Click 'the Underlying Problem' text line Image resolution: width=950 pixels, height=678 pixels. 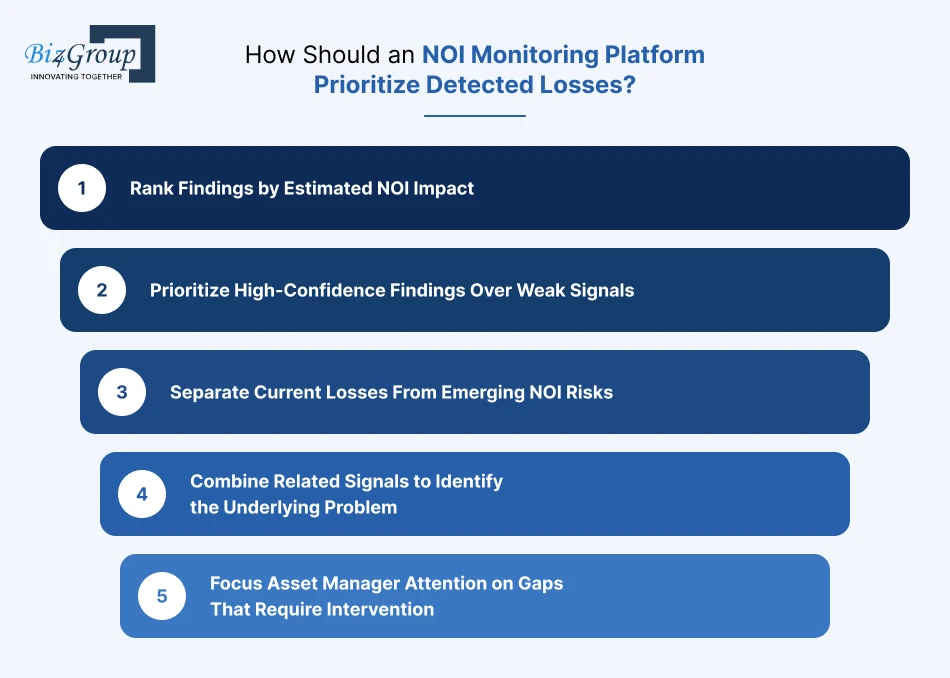click(x=294, y=507)
